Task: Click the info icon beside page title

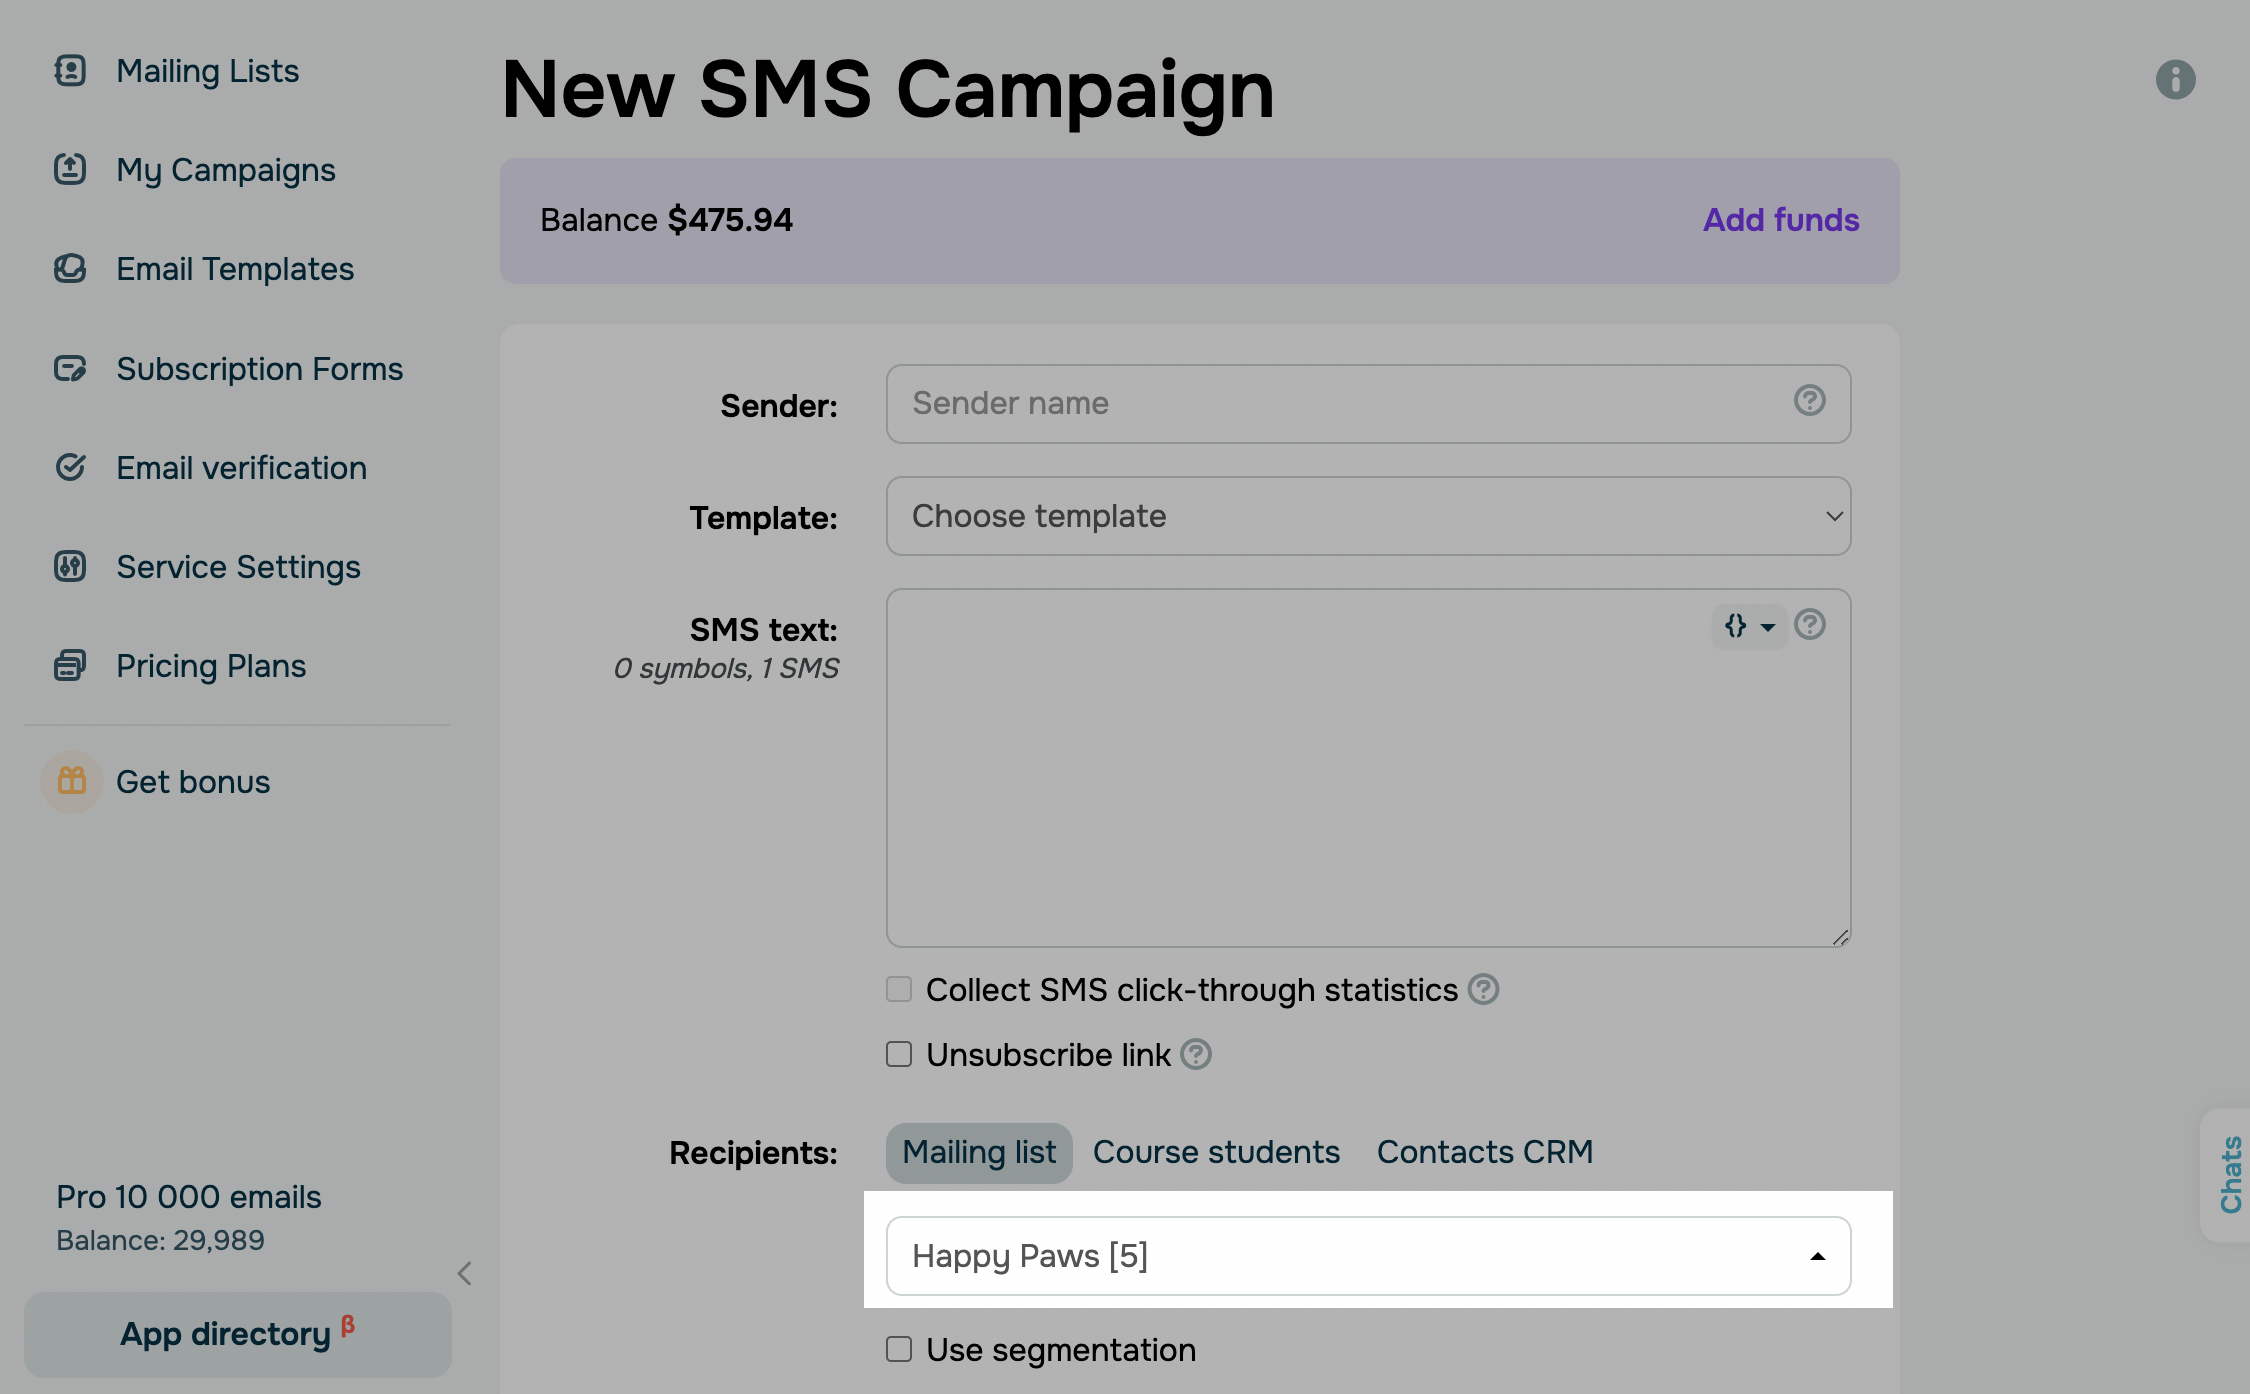Action: click(2175, 80)
